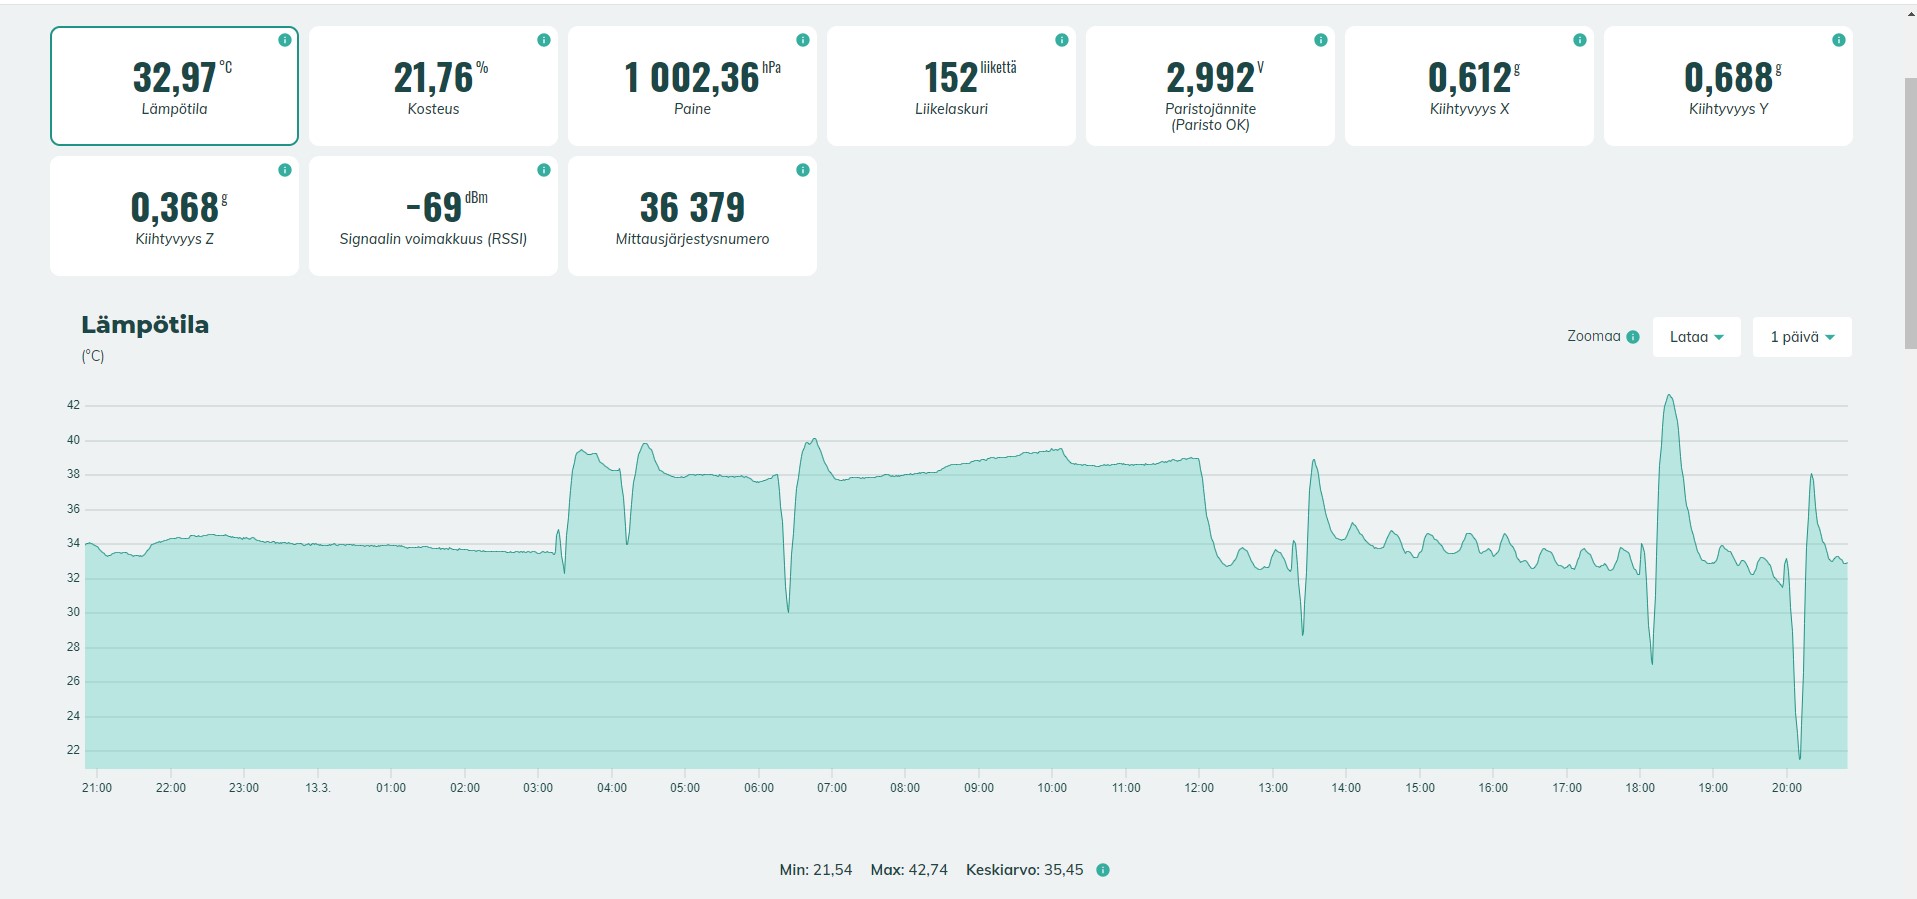Click info icon on Paine card
1917x899 pixels.
pyautogui.click(x=803, y=40)
